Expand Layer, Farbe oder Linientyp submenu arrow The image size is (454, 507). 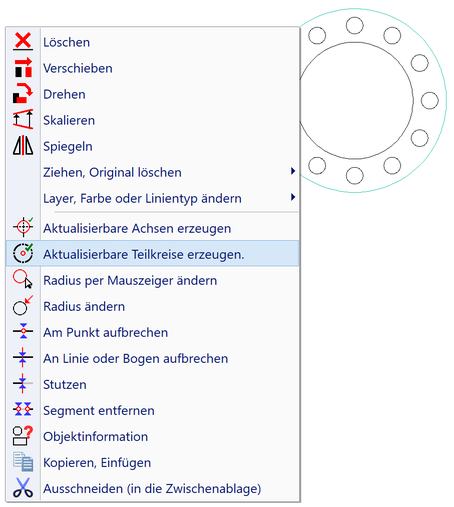[293, 197]
